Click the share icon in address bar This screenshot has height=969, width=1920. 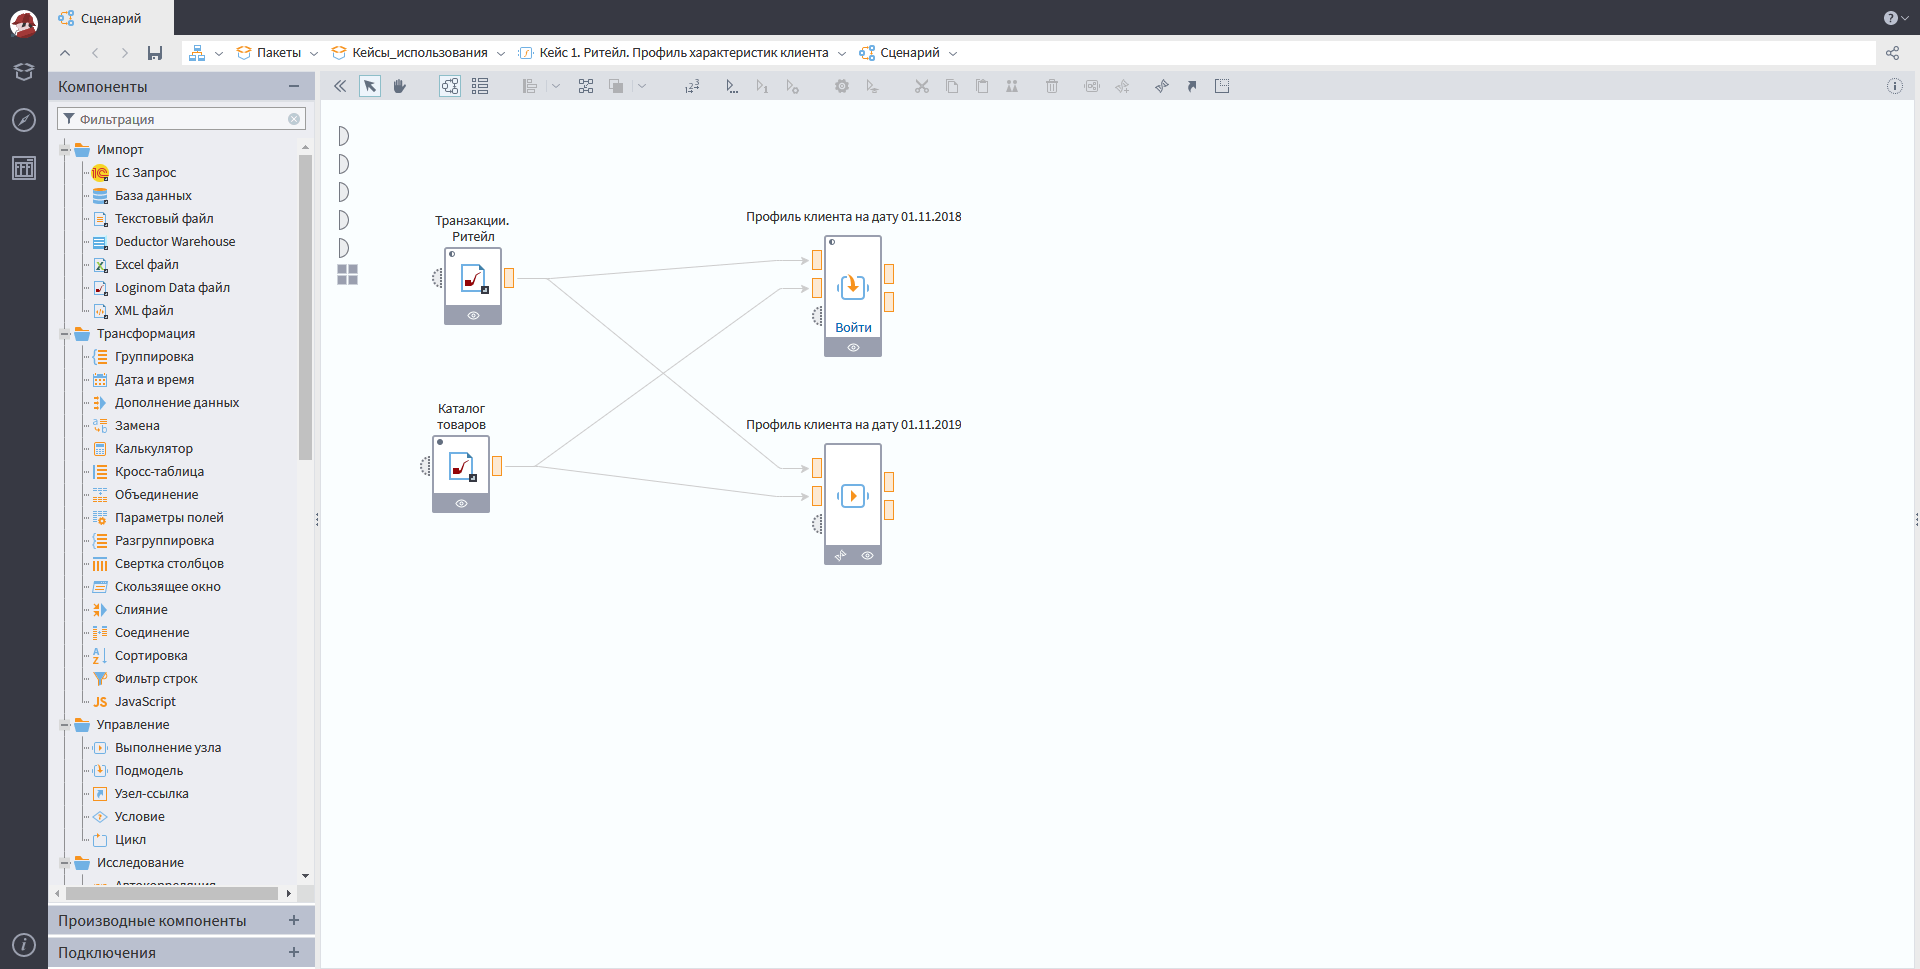[x=1892, y=53]
